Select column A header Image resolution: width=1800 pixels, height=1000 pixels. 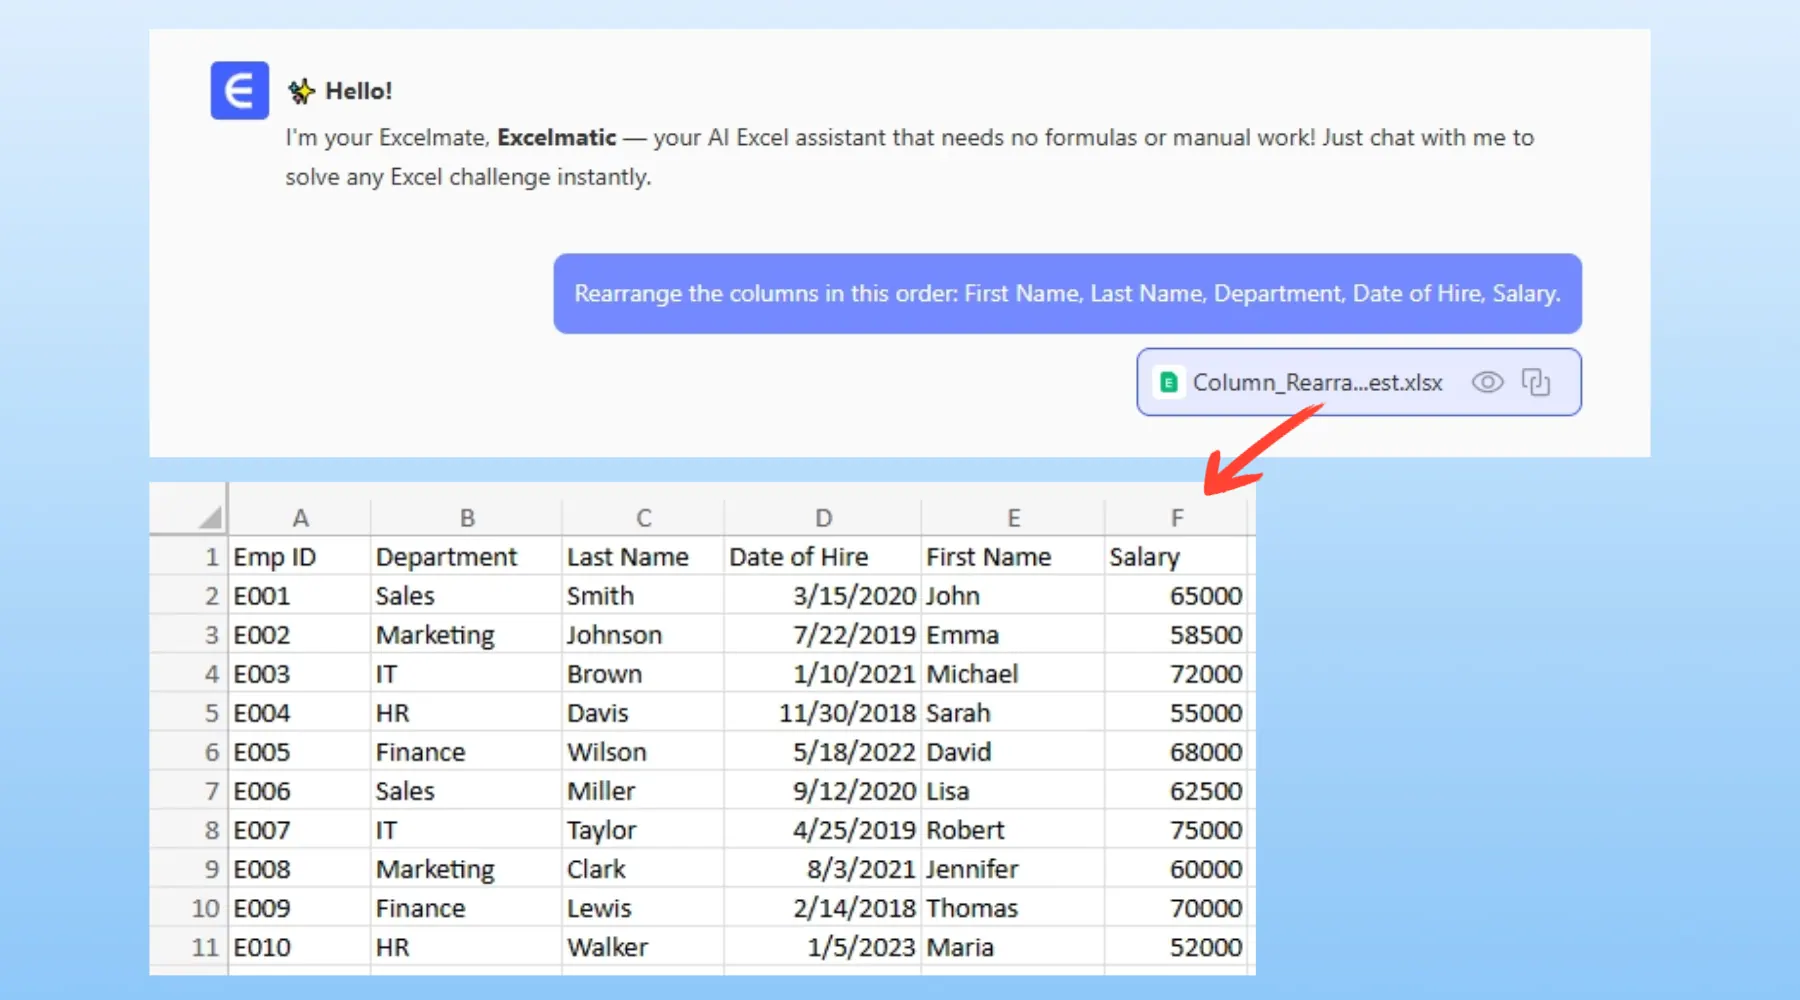(x=300, y=518)
